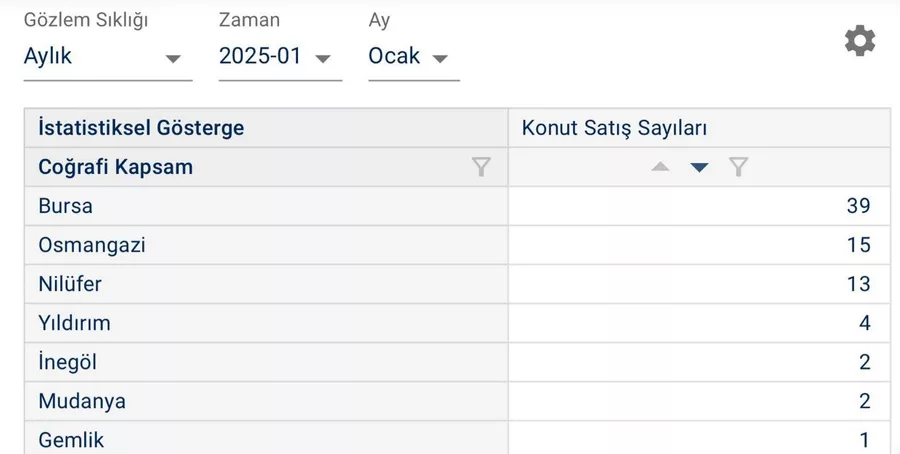Filter the Konut Satış Sayıları column
This screenshot has width=900, height=454.
[739, 167]
